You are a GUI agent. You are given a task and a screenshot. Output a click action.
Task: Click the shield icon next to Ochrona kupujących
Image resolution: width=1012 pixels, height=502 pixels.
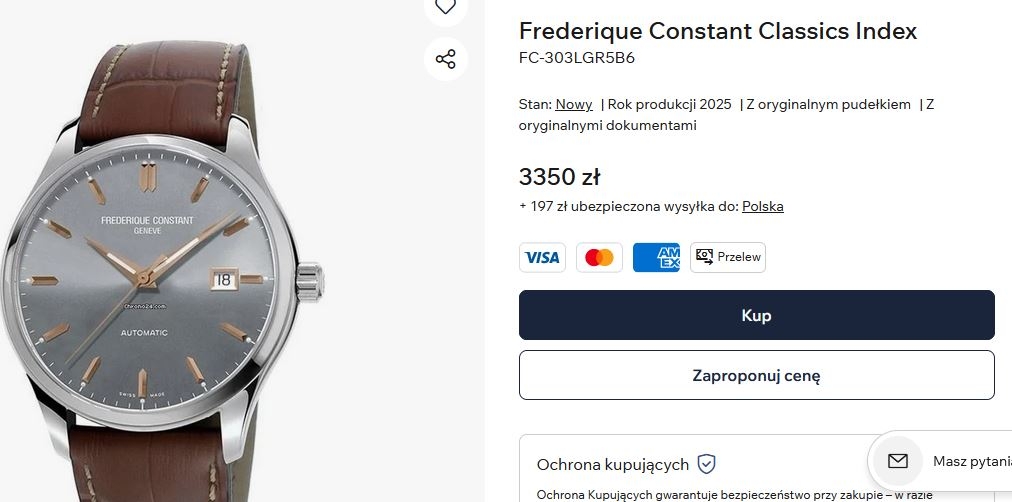point(707,464)
